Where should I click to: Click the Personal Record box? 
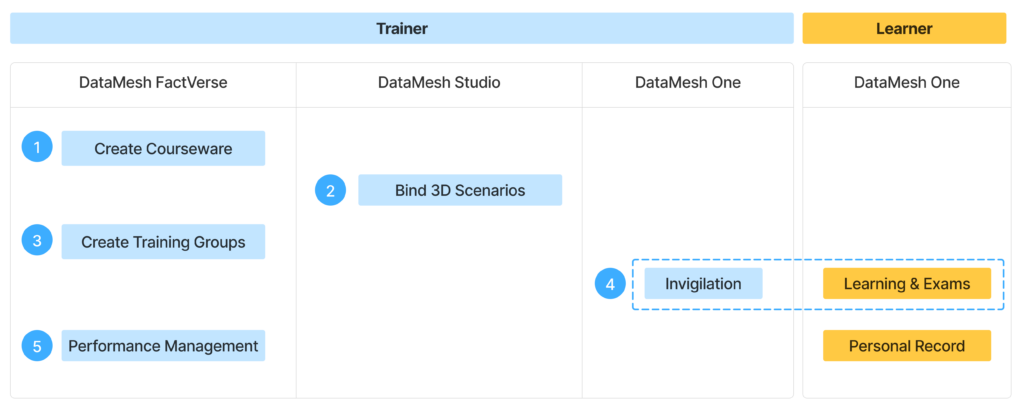[x=906, y=346]
